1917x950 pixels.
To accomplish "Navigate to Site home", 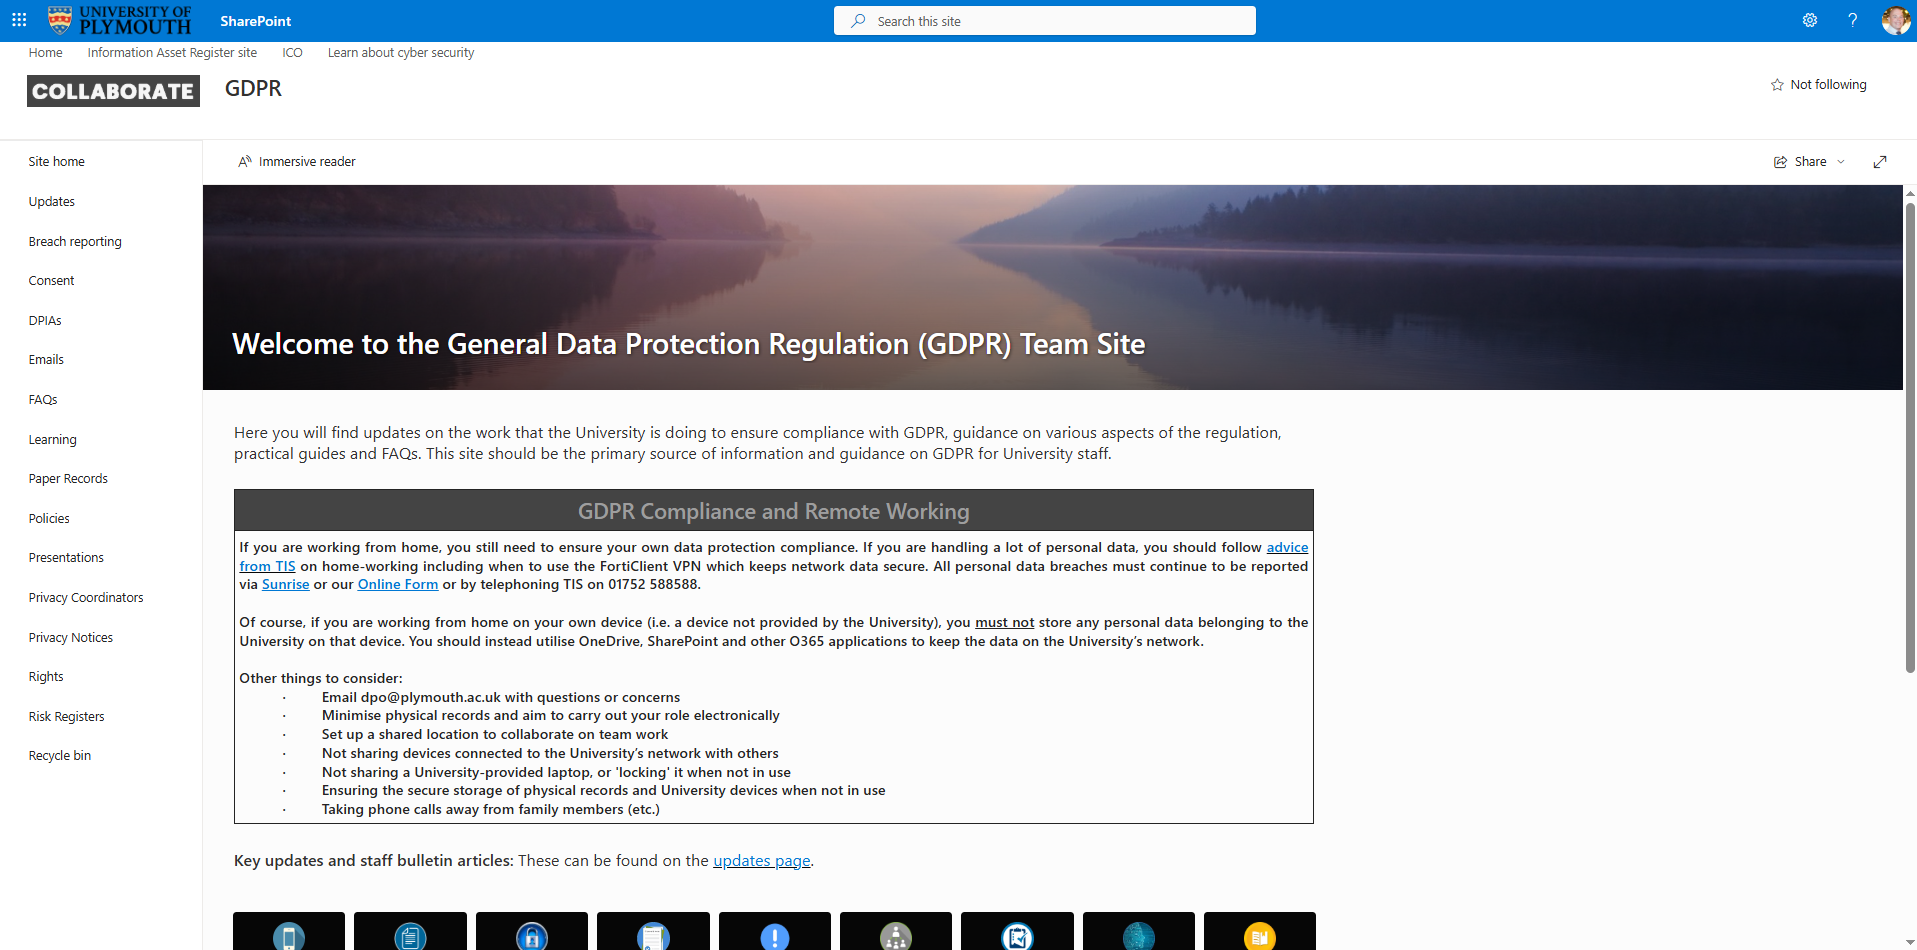I will coord(57,162).
